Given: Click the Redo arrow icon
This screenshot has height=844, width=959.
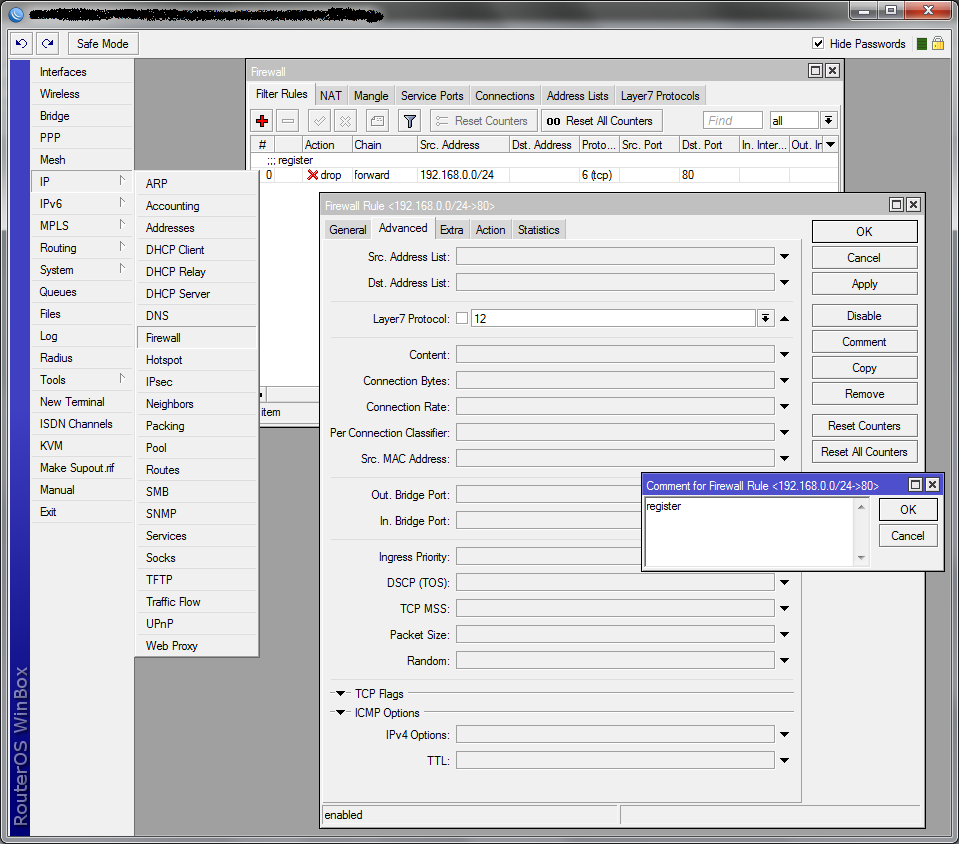Looking at the screenshot, I should 47,43.
